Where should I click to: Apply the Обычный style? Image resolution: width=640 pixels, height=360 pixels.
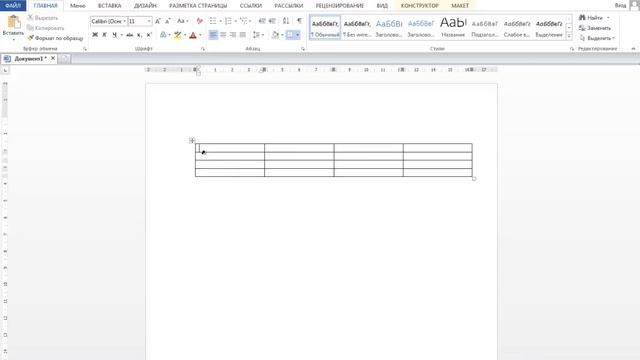[x=325, y=28]
